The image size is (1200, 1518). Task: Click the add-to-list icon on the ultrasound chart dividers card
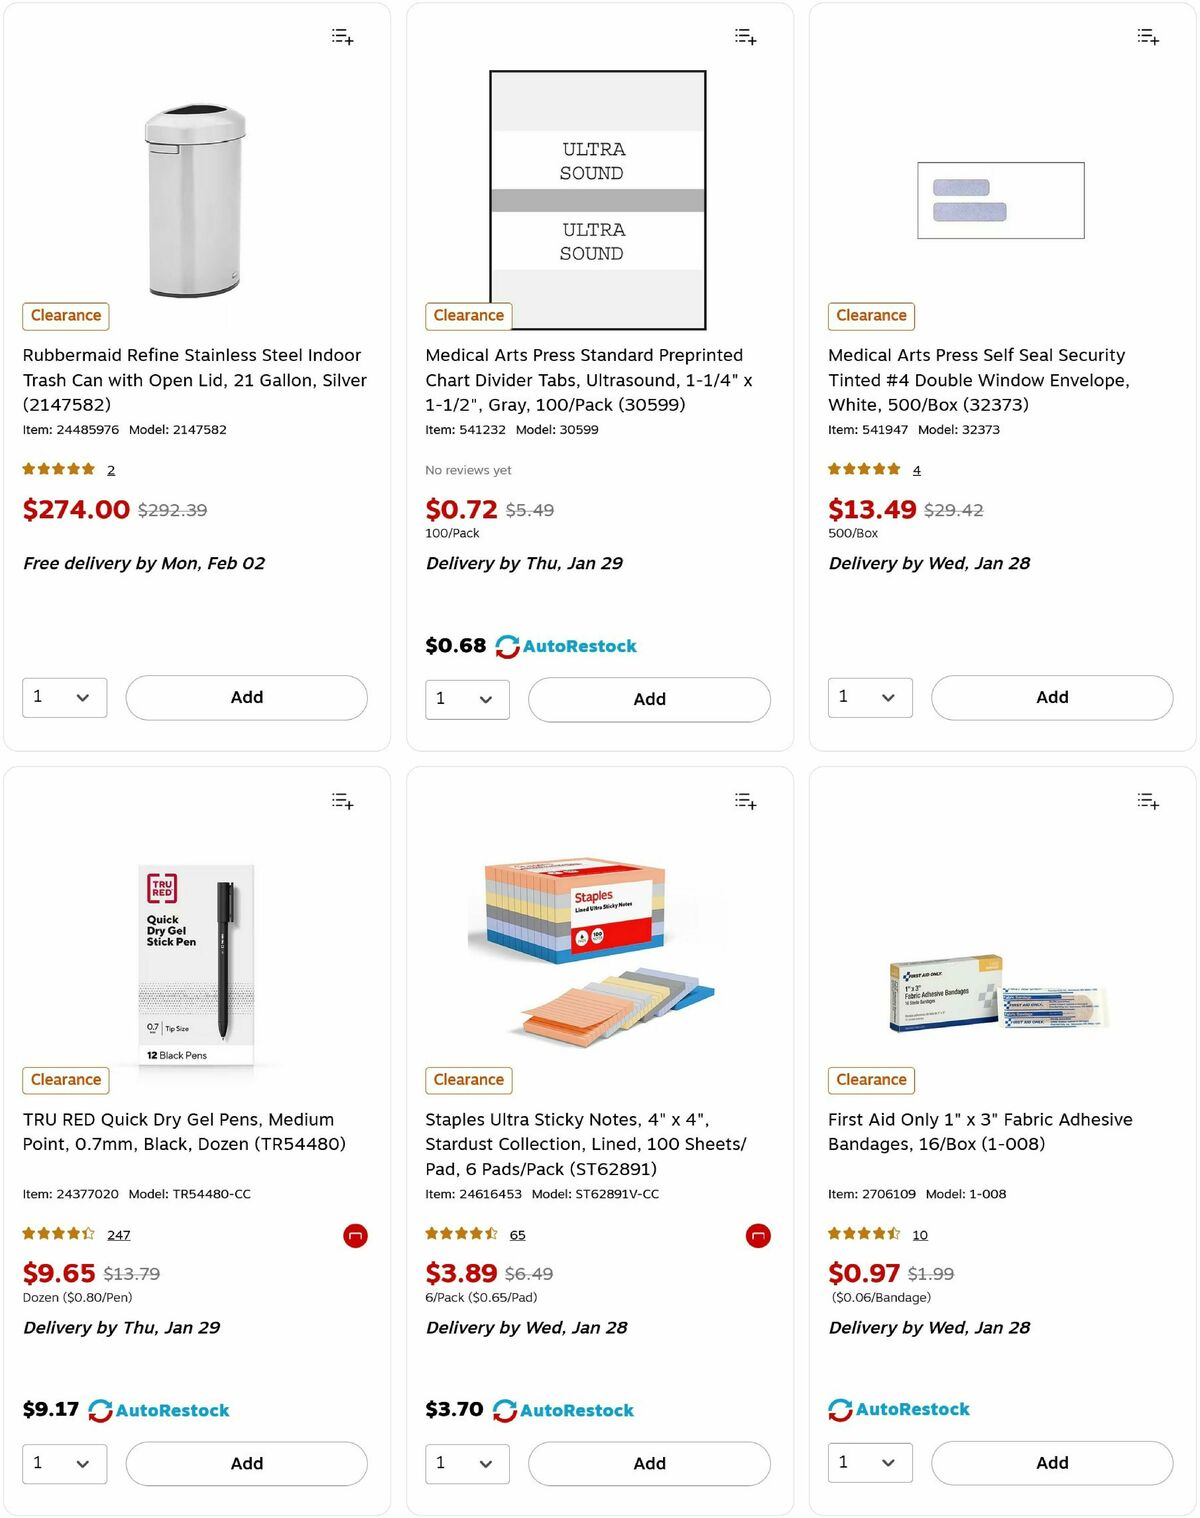point(745,36)
